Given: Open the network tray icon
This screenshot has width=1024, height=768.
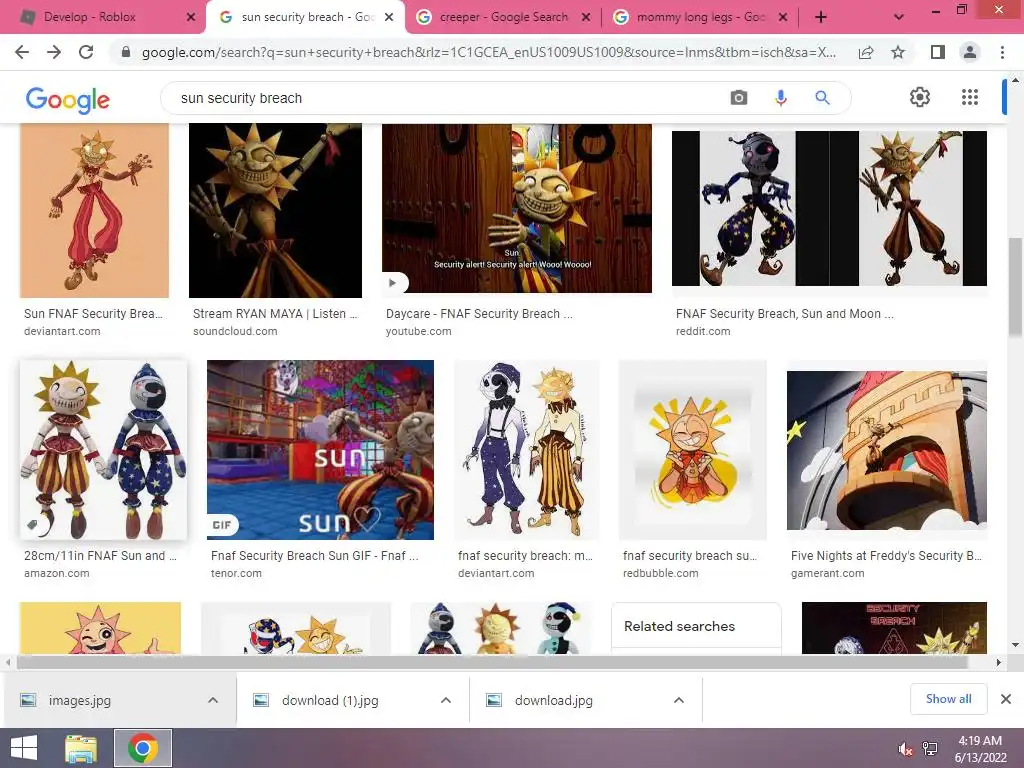Looking at the screenshot, I should click(930, 749).
